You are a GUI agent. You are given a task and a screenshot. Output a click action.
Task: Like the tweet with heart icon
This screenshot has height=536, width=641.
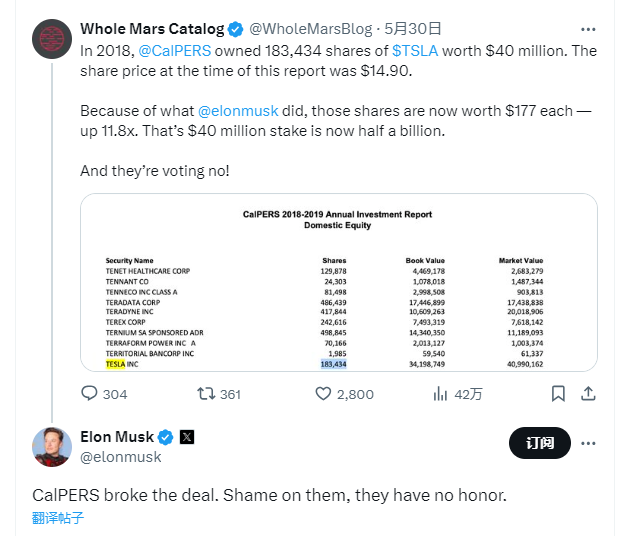click(323, 394)
